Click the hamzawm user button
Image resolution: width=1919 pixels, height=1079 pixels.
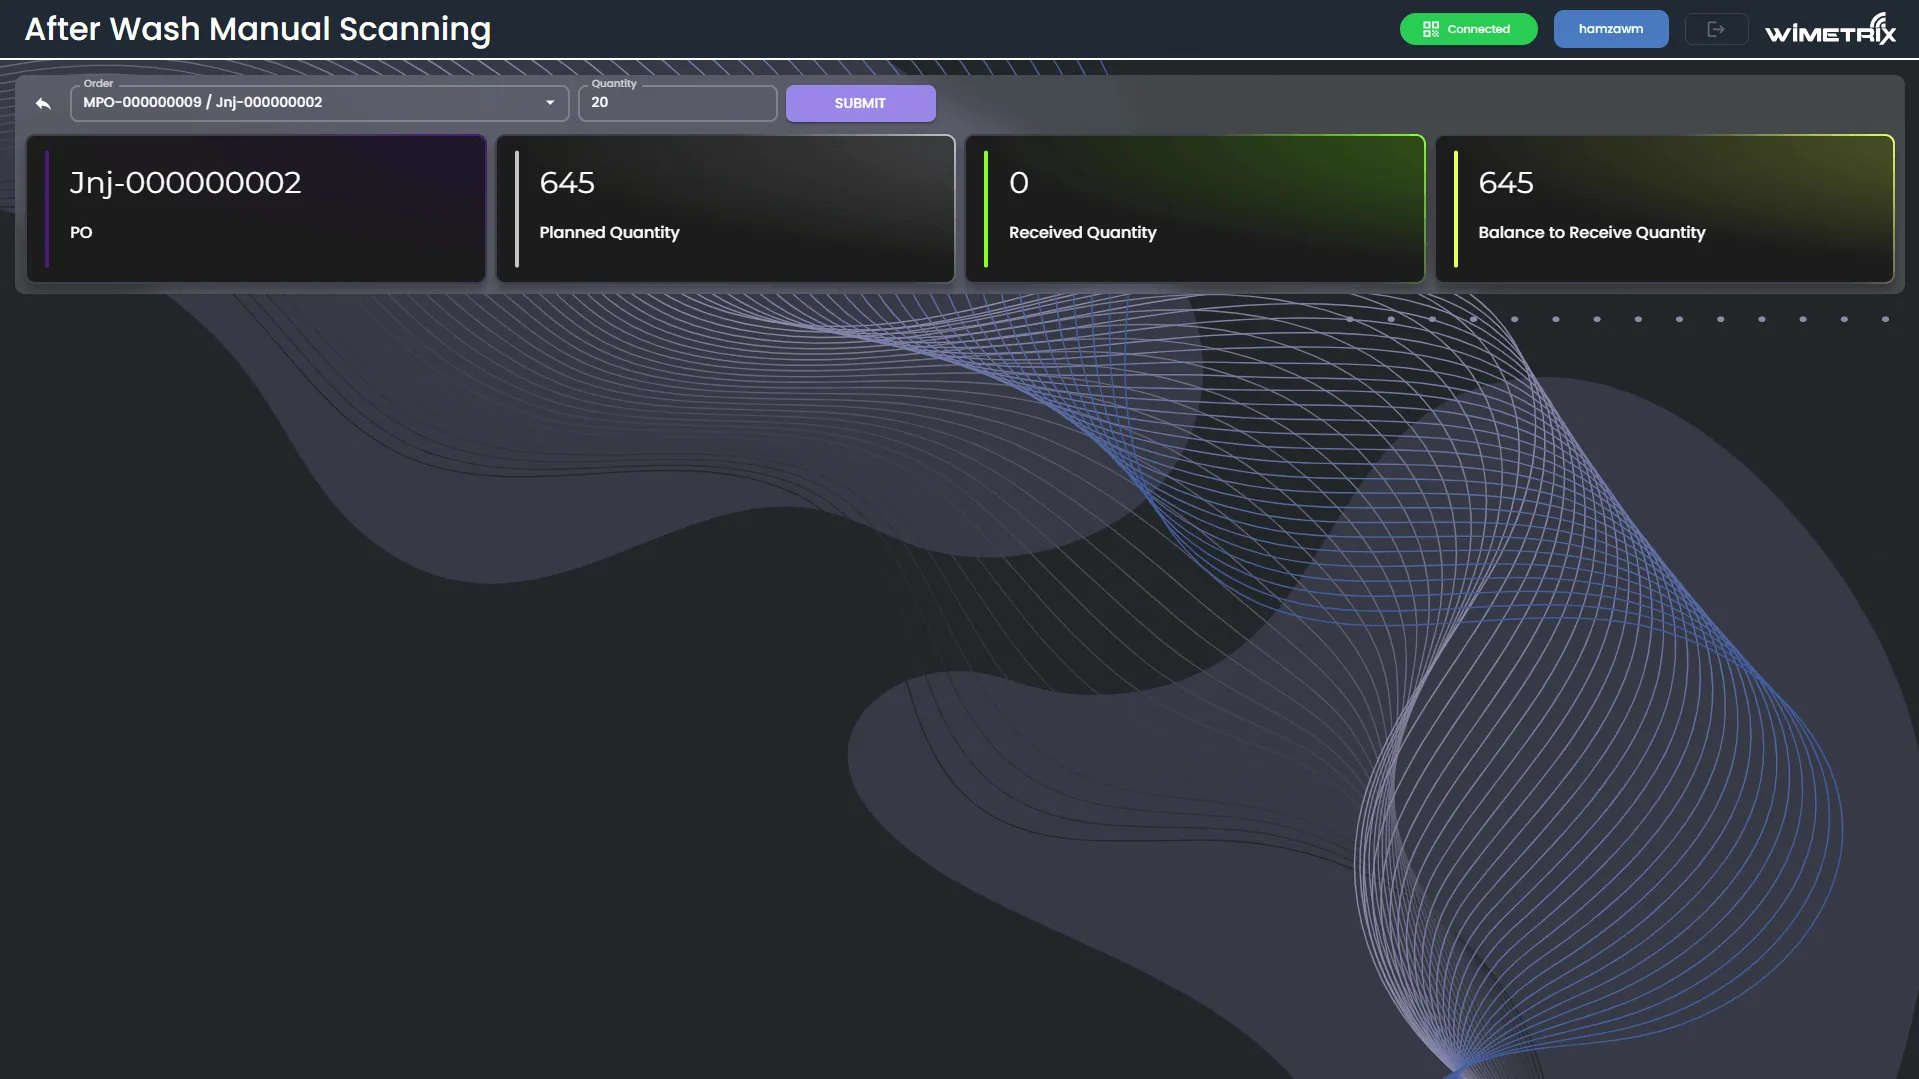[x=1610, y=29]
